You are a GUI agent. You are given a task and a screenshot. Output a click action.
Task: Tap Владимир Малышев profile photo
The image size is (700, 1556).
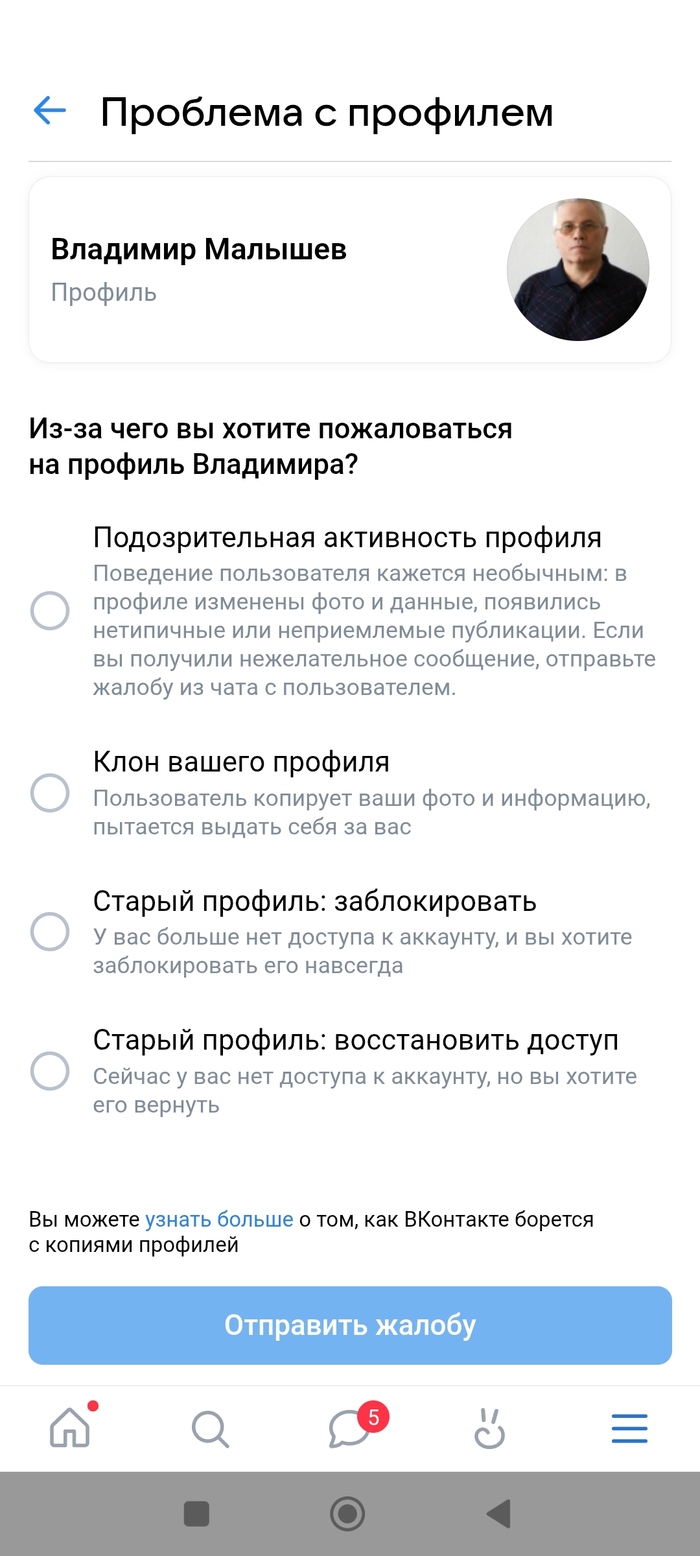tap(578, 270)
